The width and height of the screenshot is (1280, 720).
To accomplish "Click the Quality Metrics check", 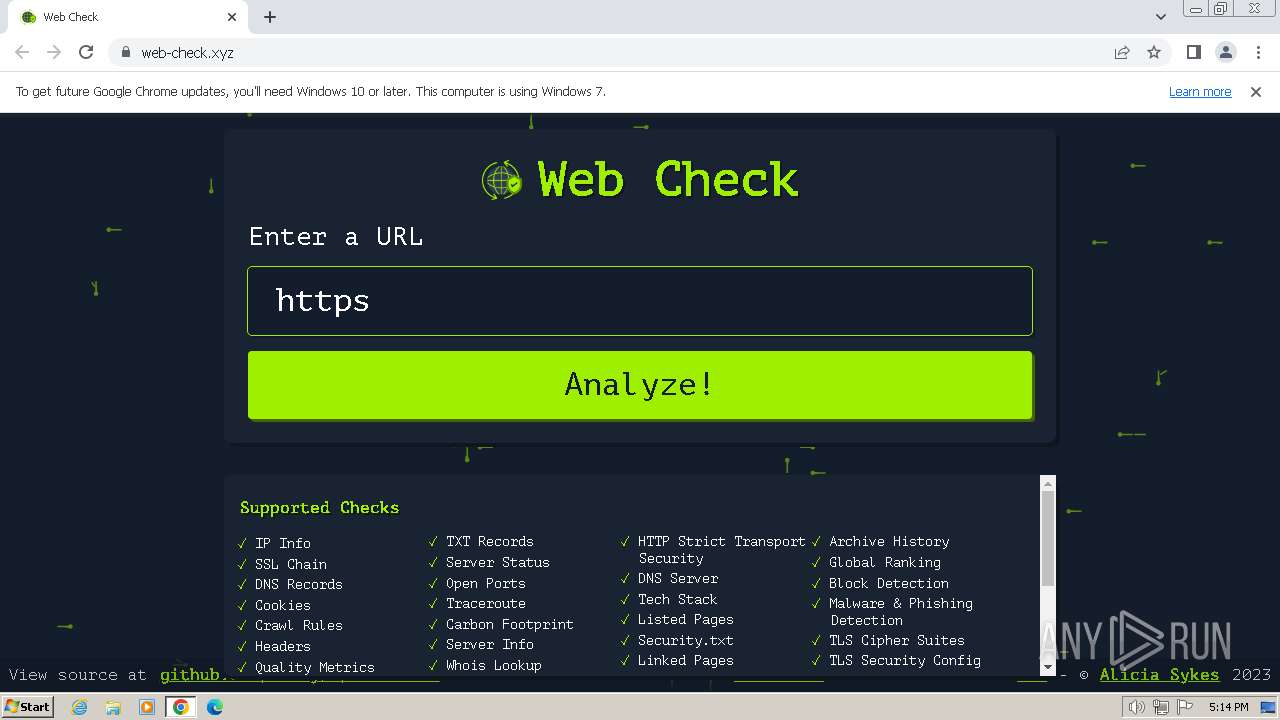I will (315, 667).
